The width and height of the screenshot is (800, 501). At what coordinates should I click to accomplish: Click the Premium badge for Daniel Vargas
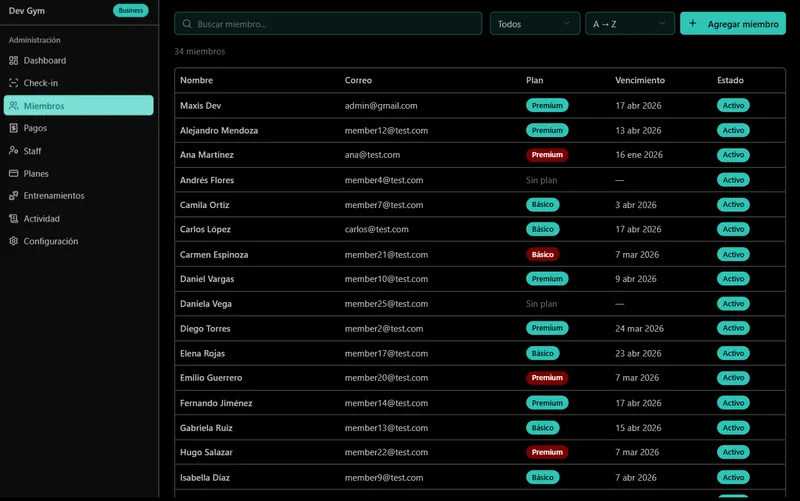point(547,279)
